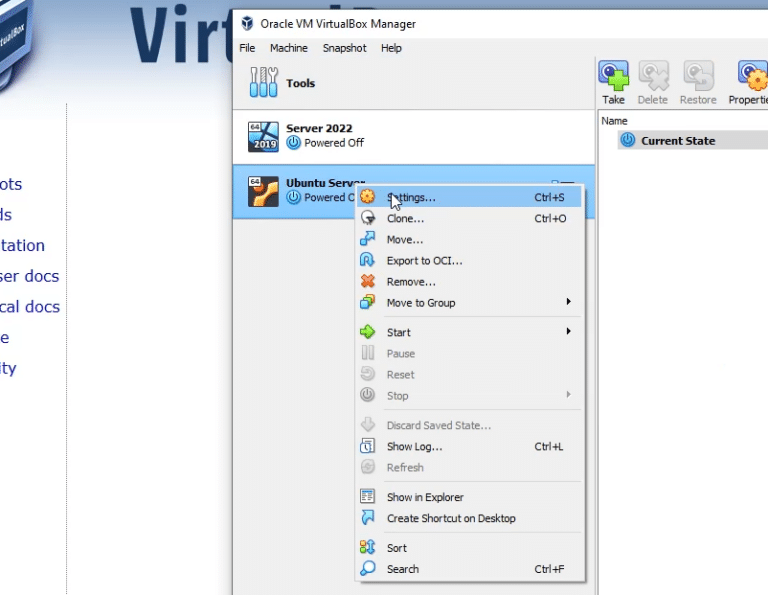Click the Properties toolbar icon
This screenshot has height=595, width=768.
(x=751, y=76)
